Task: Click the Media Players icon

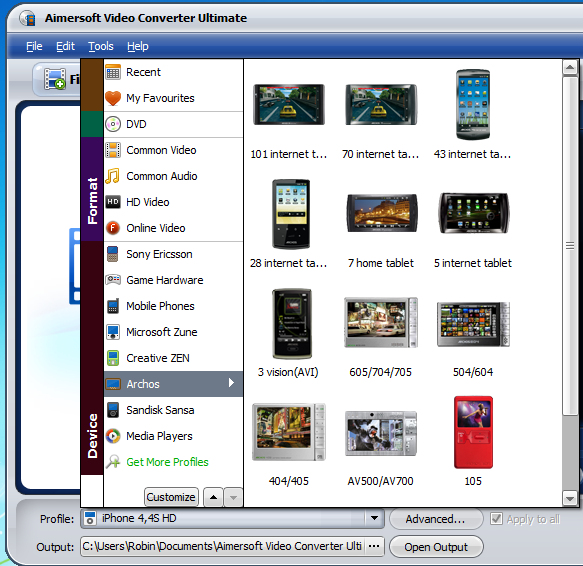Action: [x=113, y=436]
